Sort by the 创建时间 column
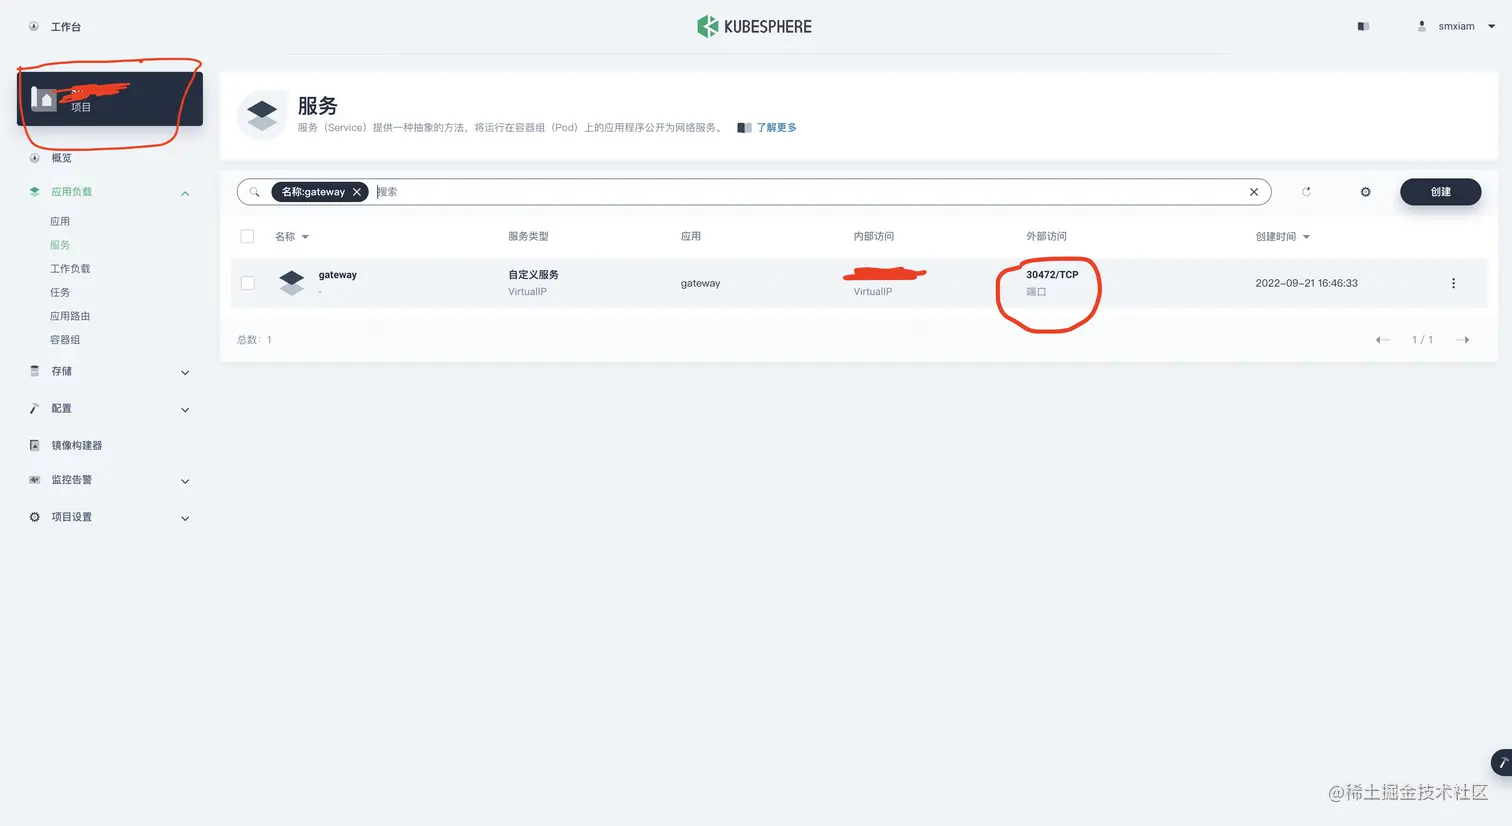Screen dimensions: 1512x826 pyautogui.click(x=1283, y=237)
